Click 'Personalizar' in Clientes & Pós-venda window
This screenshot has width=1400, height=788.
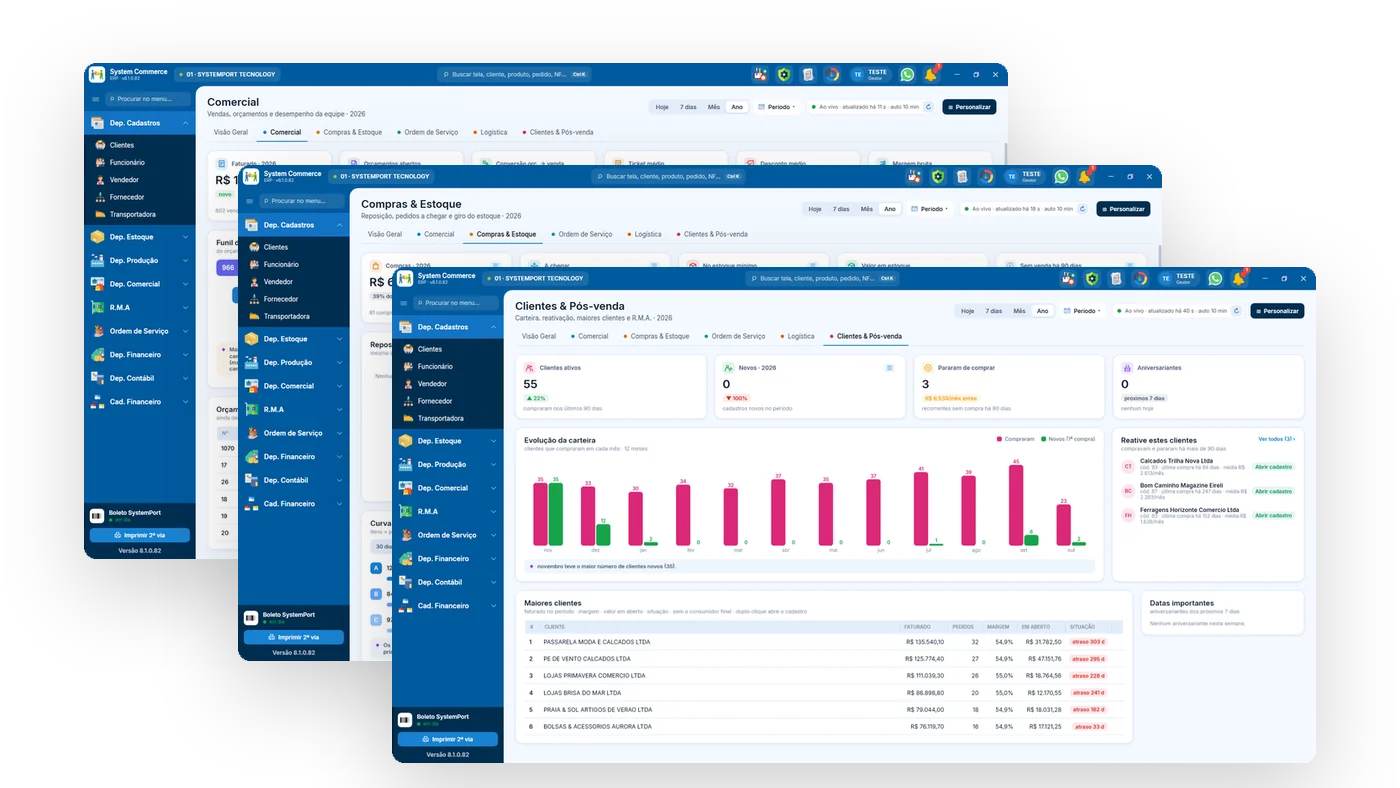tap(1277, 311)
